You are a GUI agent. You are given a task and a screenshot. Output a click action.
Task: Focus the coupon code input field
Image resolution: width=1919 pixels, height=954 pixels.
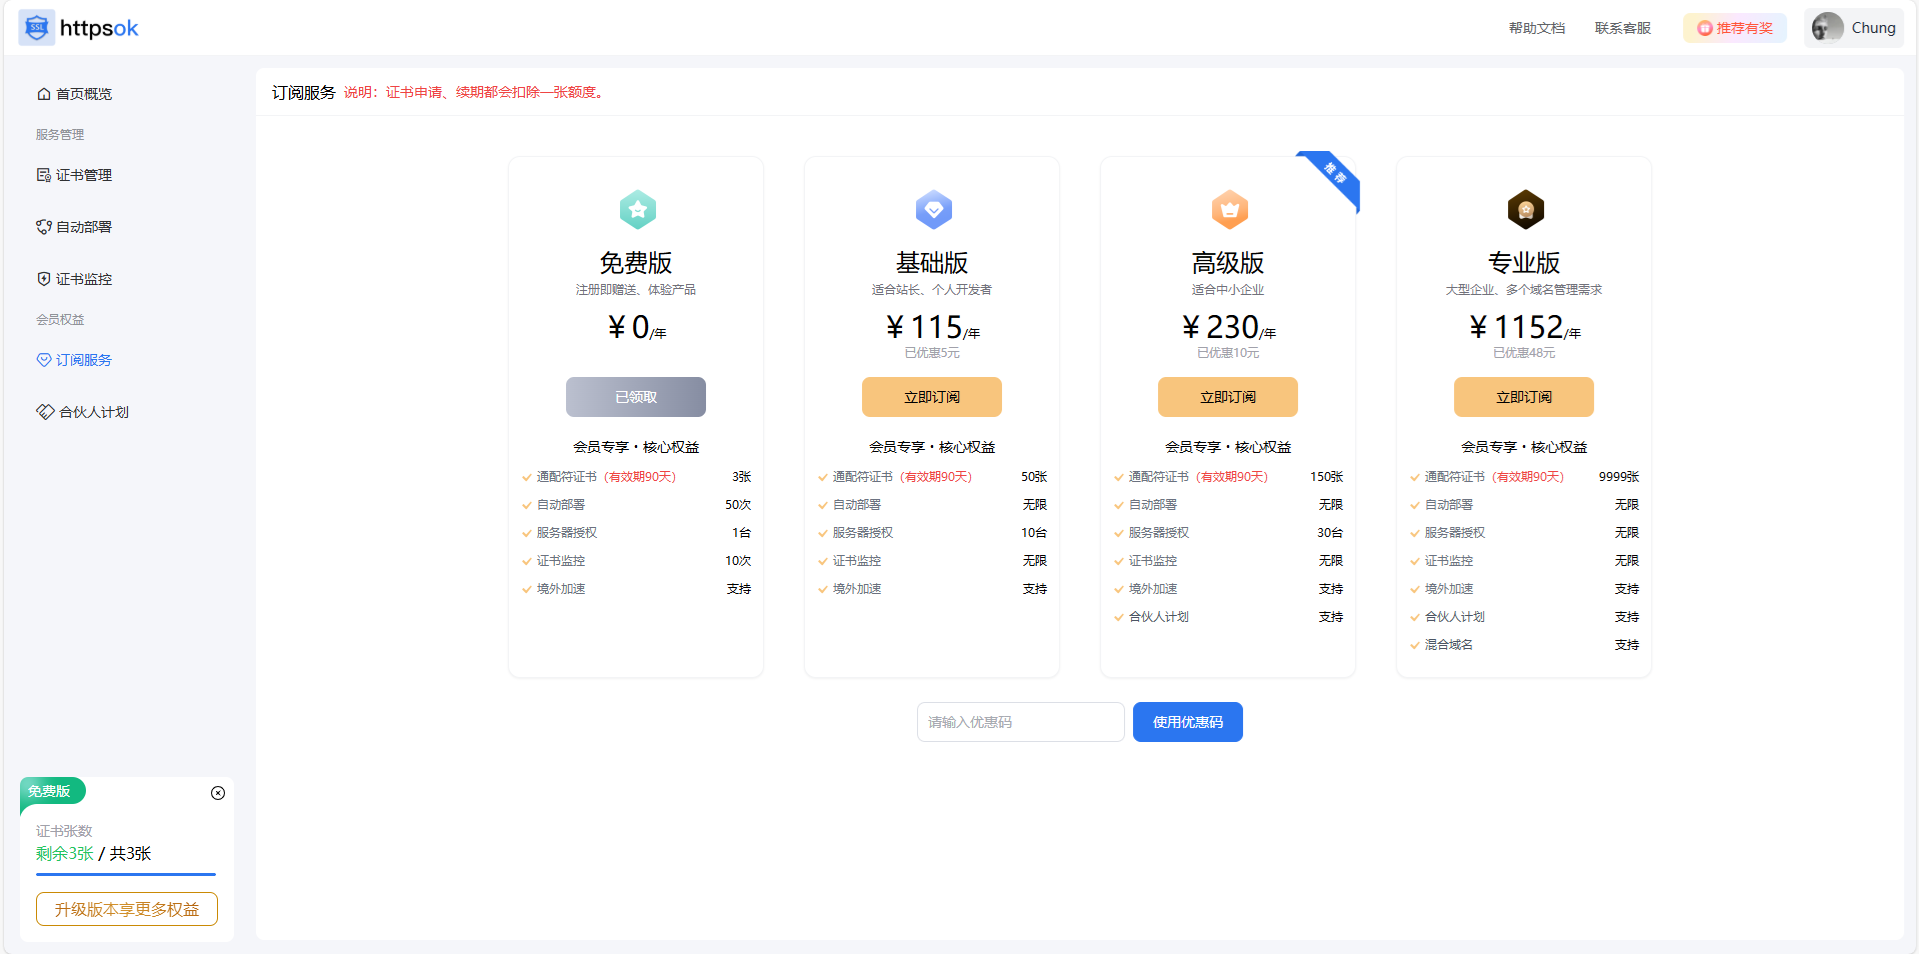(x=1020, y=722)
